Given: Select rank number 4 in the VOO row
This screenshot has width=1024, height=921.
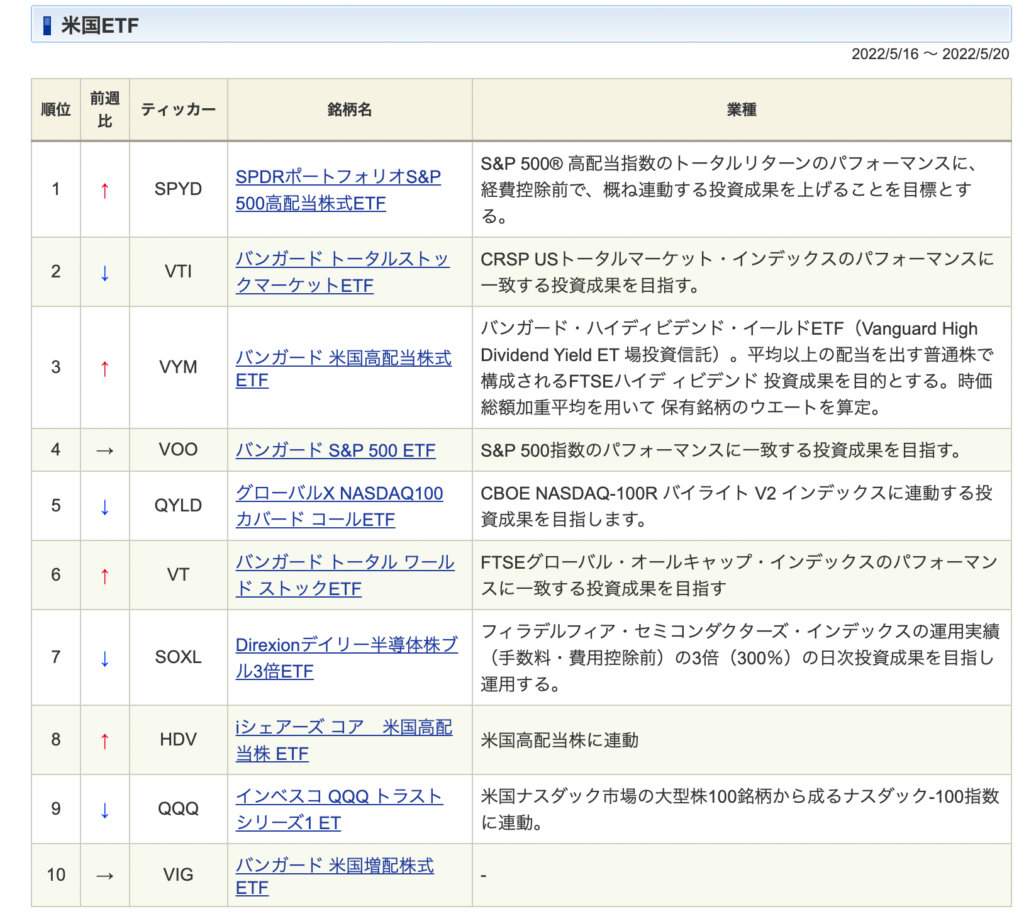Looking at the screenshot, I should click(56, 449).
